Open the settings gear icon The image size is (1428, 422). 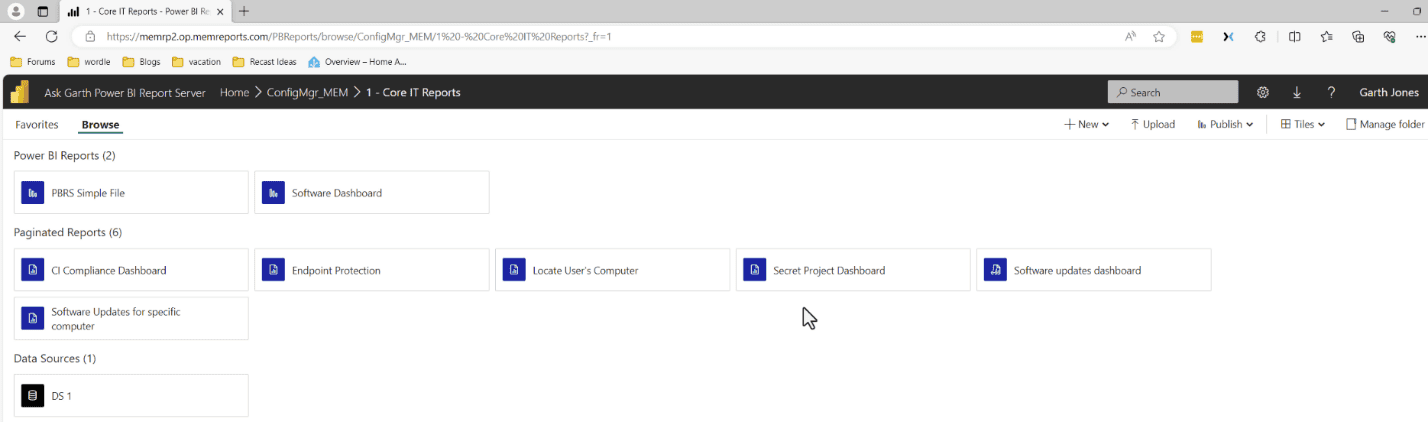(1263, 92)
